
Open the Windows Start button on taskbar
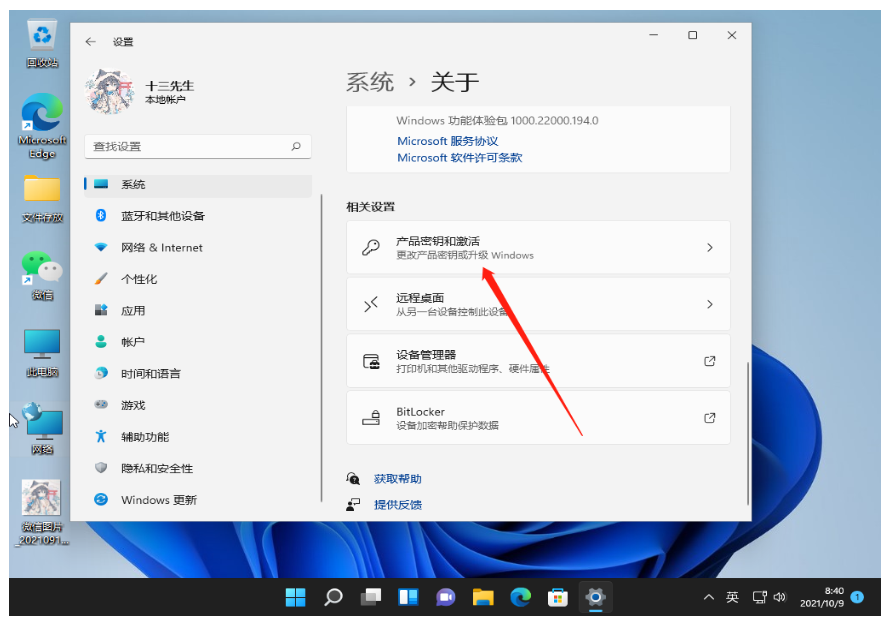[x=296, y=597]
